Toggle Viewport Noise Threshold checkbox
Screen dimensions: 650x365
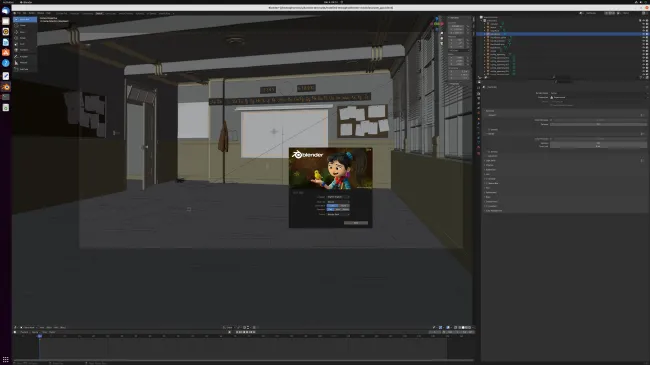point(551,120)
